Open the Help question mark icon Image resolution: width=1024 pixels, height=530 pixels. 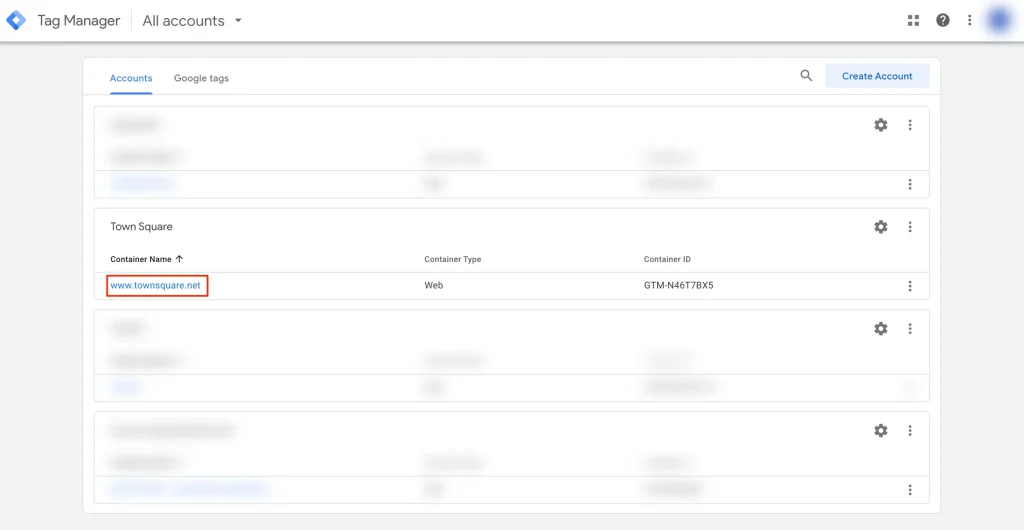[942, 20]
